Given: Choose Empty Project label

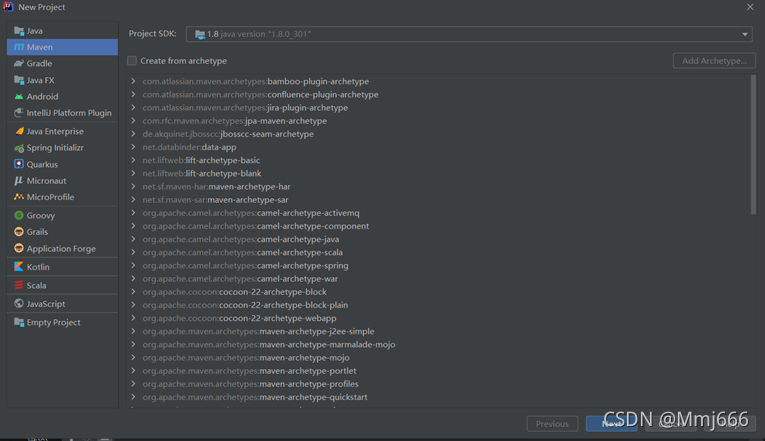Looking at the screenshot, I should [54, 322].
